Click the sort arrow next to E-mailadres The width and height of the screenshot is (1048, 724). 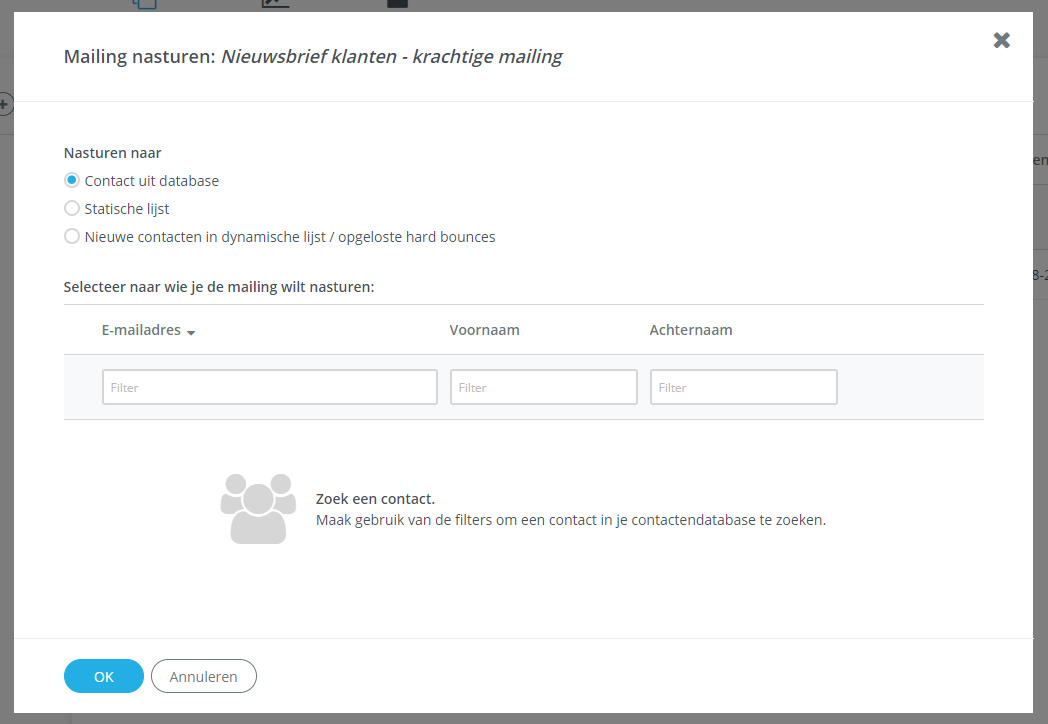point(191,332)
